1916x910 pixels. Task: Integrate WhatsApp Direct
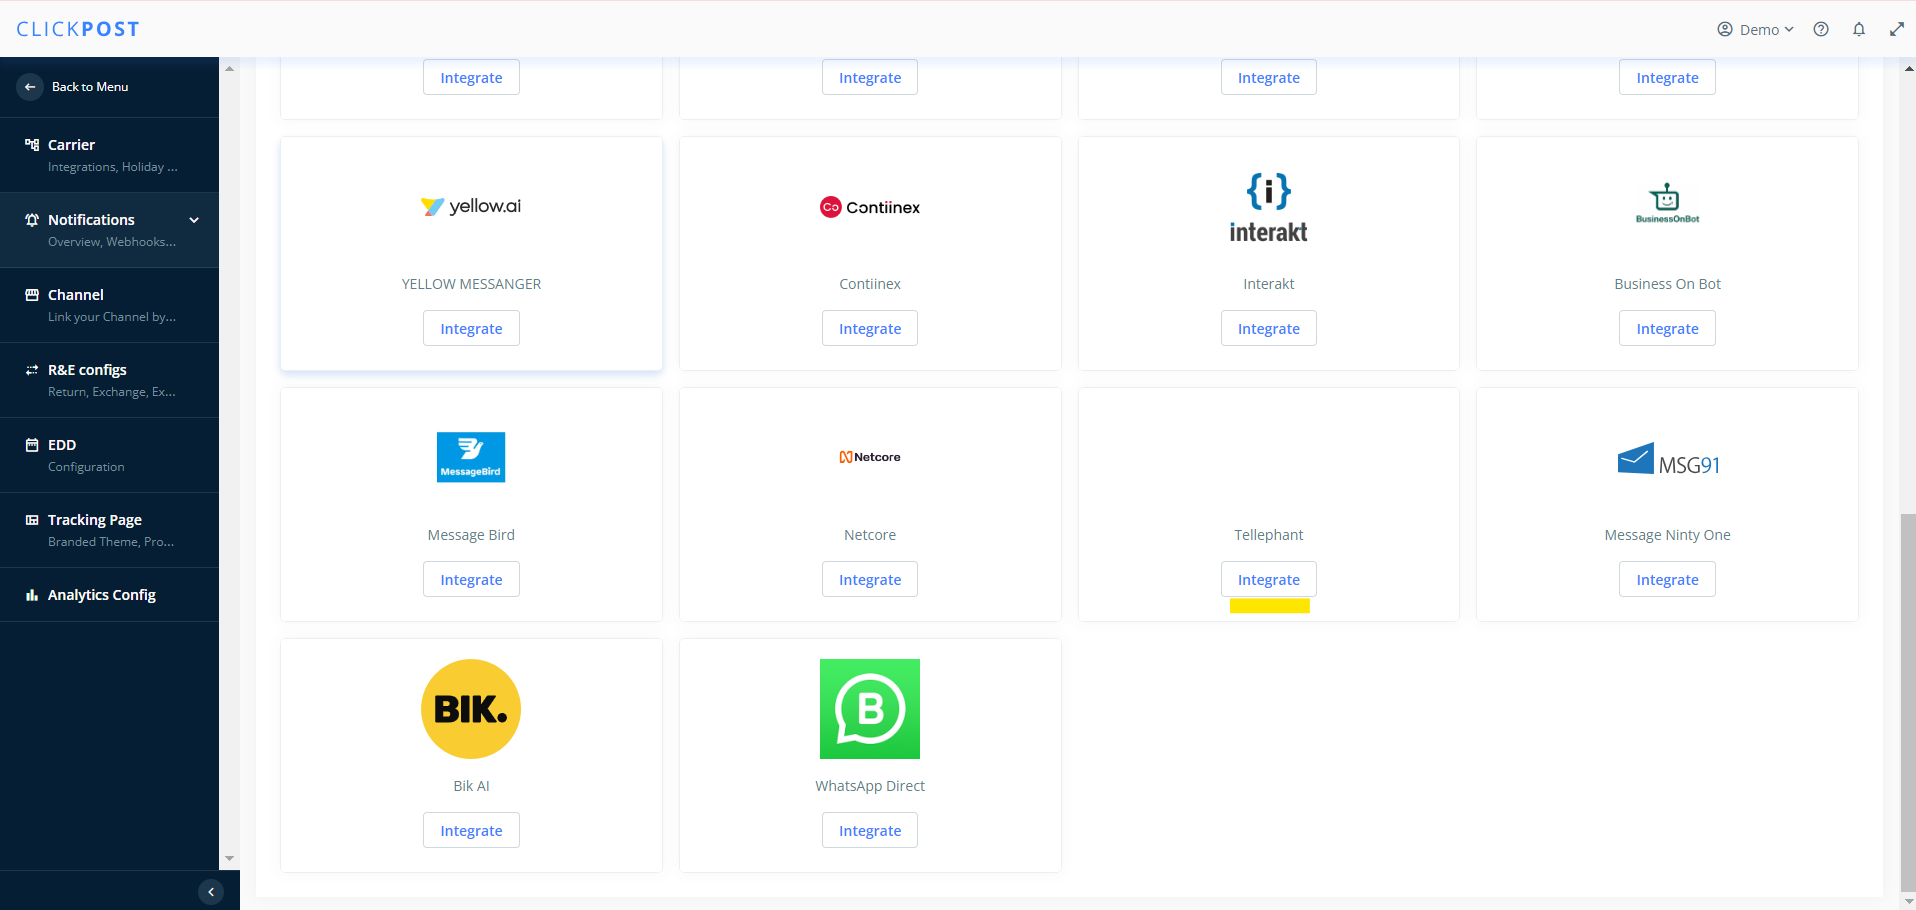(870, 831)
